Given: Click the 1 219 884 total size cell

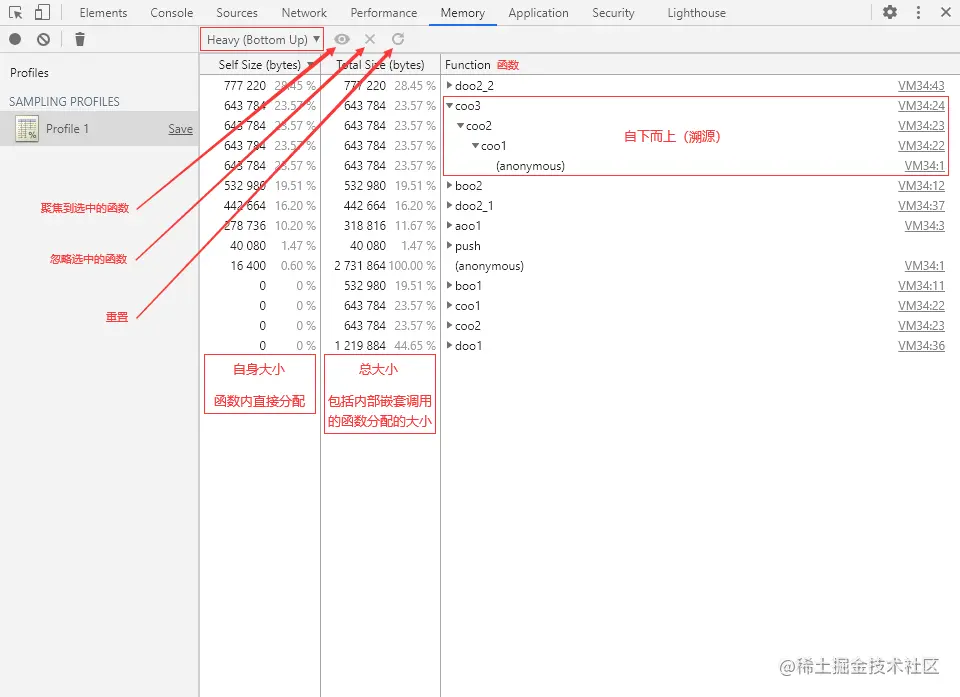Looking at the screenshot, I should [x=360, y=346].
